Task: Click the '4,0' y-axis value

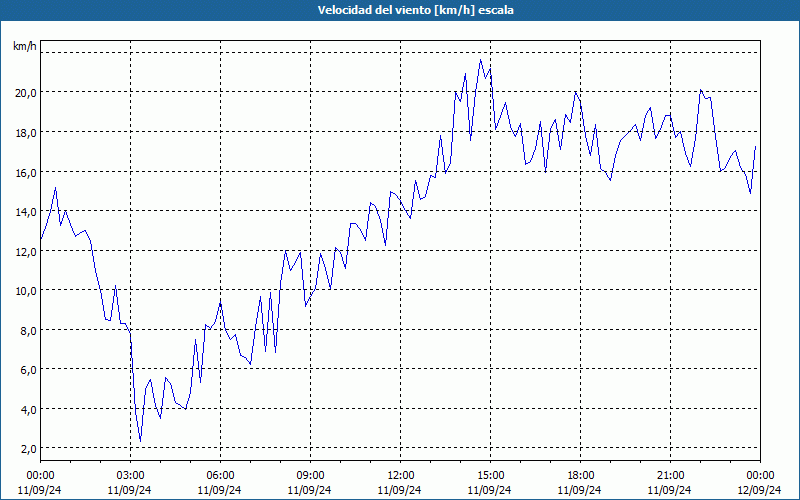Action: [x=28, y=410]
